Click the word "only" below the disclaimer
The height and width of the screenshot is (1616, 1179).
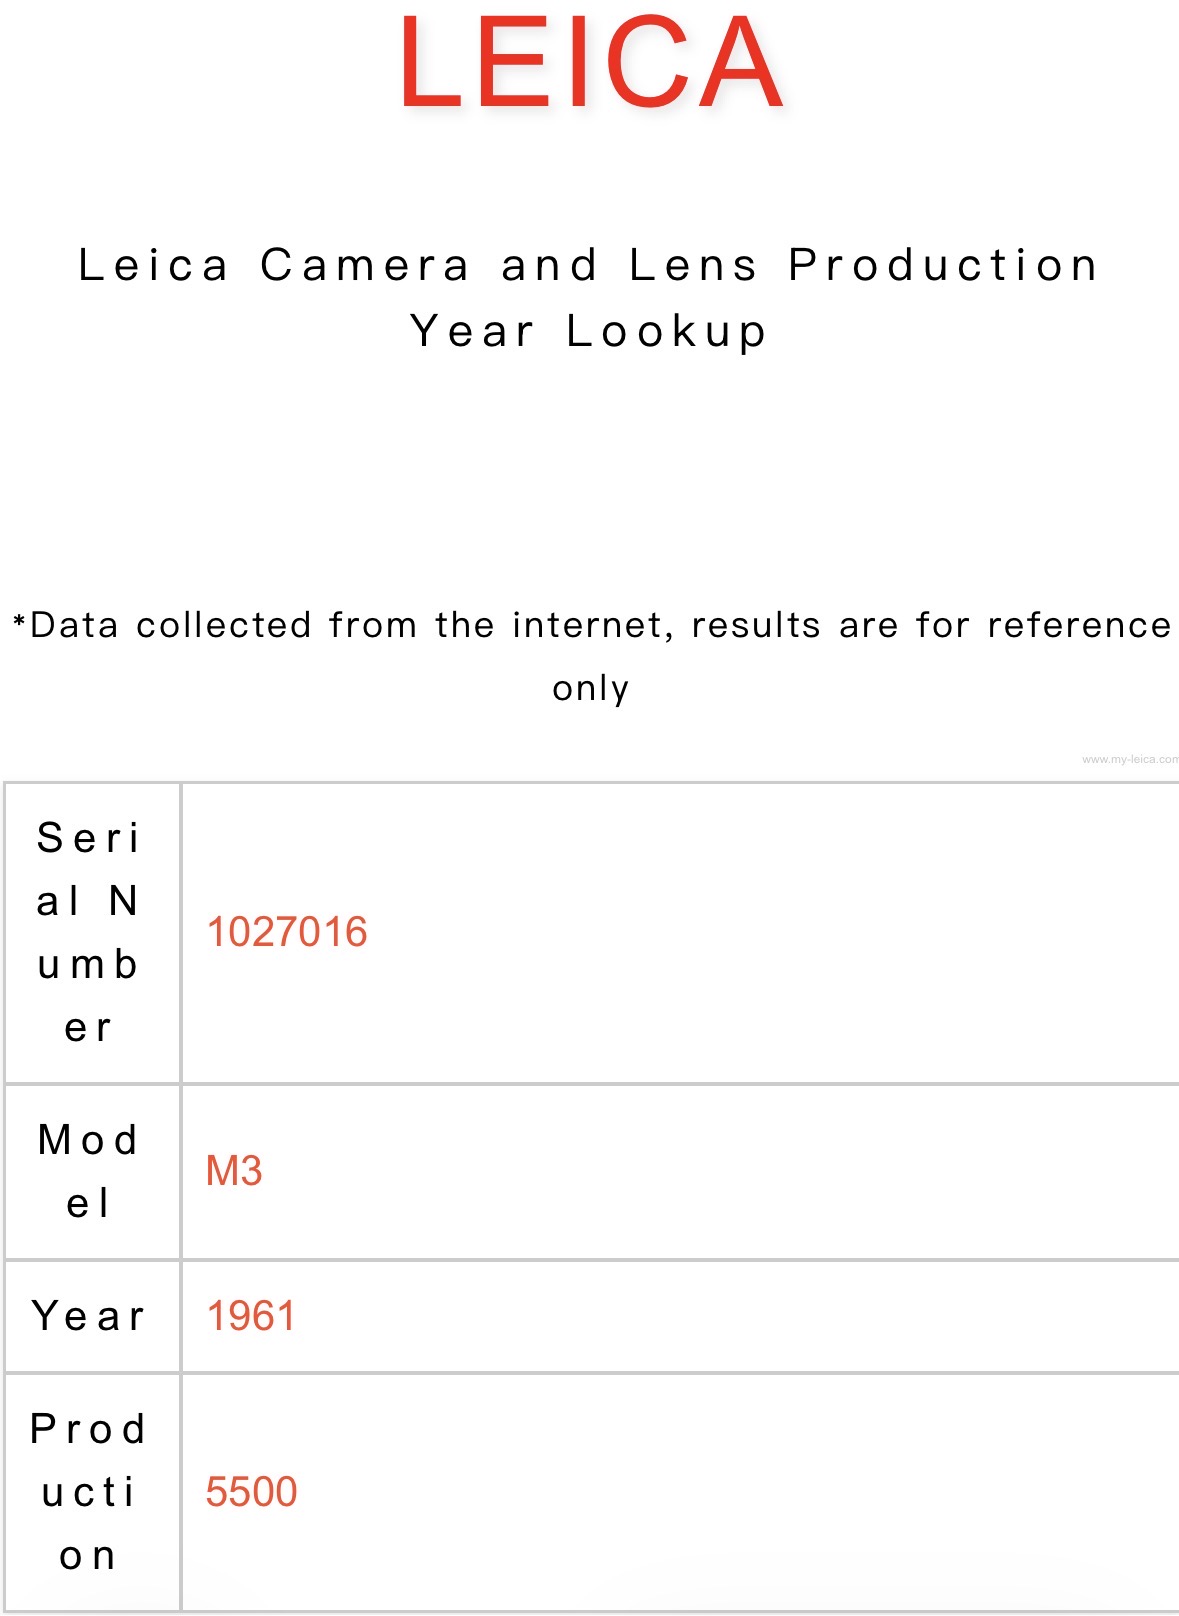(x=590, y=689)
